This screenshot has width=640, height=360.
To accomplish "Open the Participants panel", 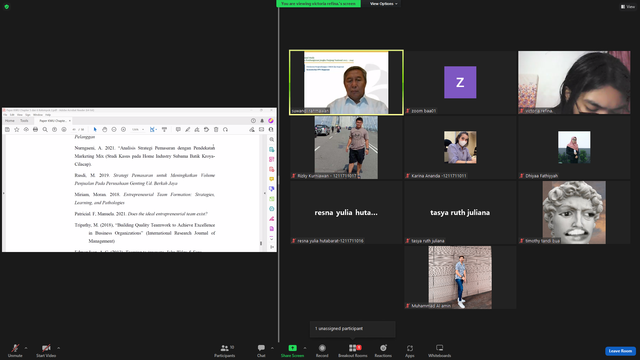I will pyautogui.click(x=224, y=350).
